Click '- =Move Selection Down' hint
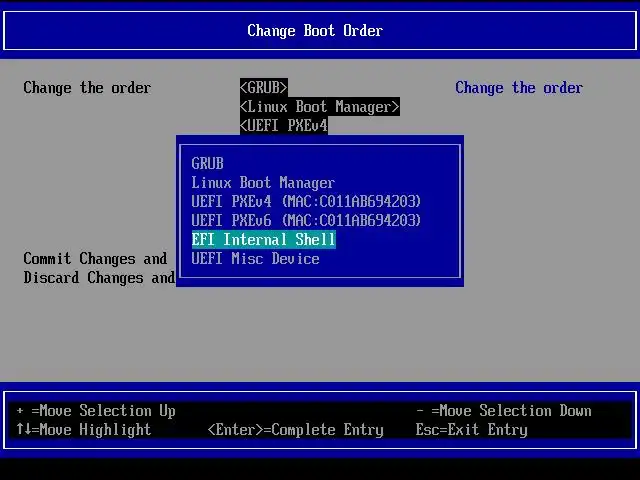Image resolution: width=640 pixels, height=480 pixels. [x=504, y=411]
